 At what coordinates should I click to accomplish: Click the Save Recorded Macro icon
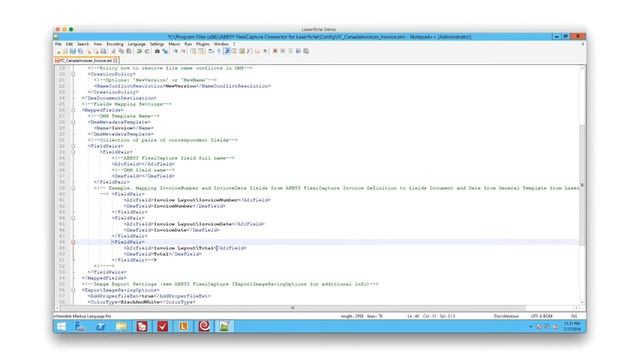point(306,51)
